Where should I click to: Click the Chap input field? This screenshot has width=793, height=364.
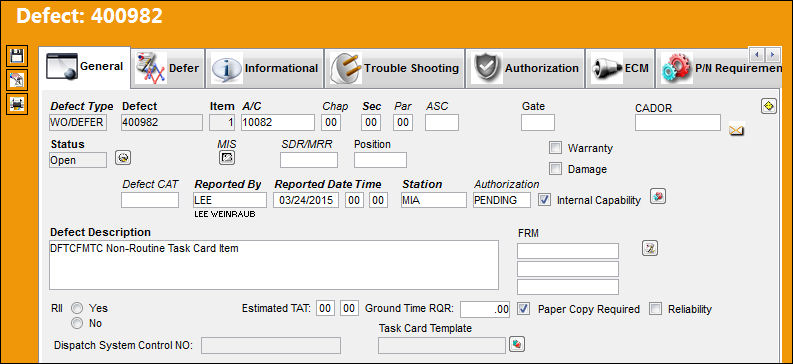tap(331, 122)
